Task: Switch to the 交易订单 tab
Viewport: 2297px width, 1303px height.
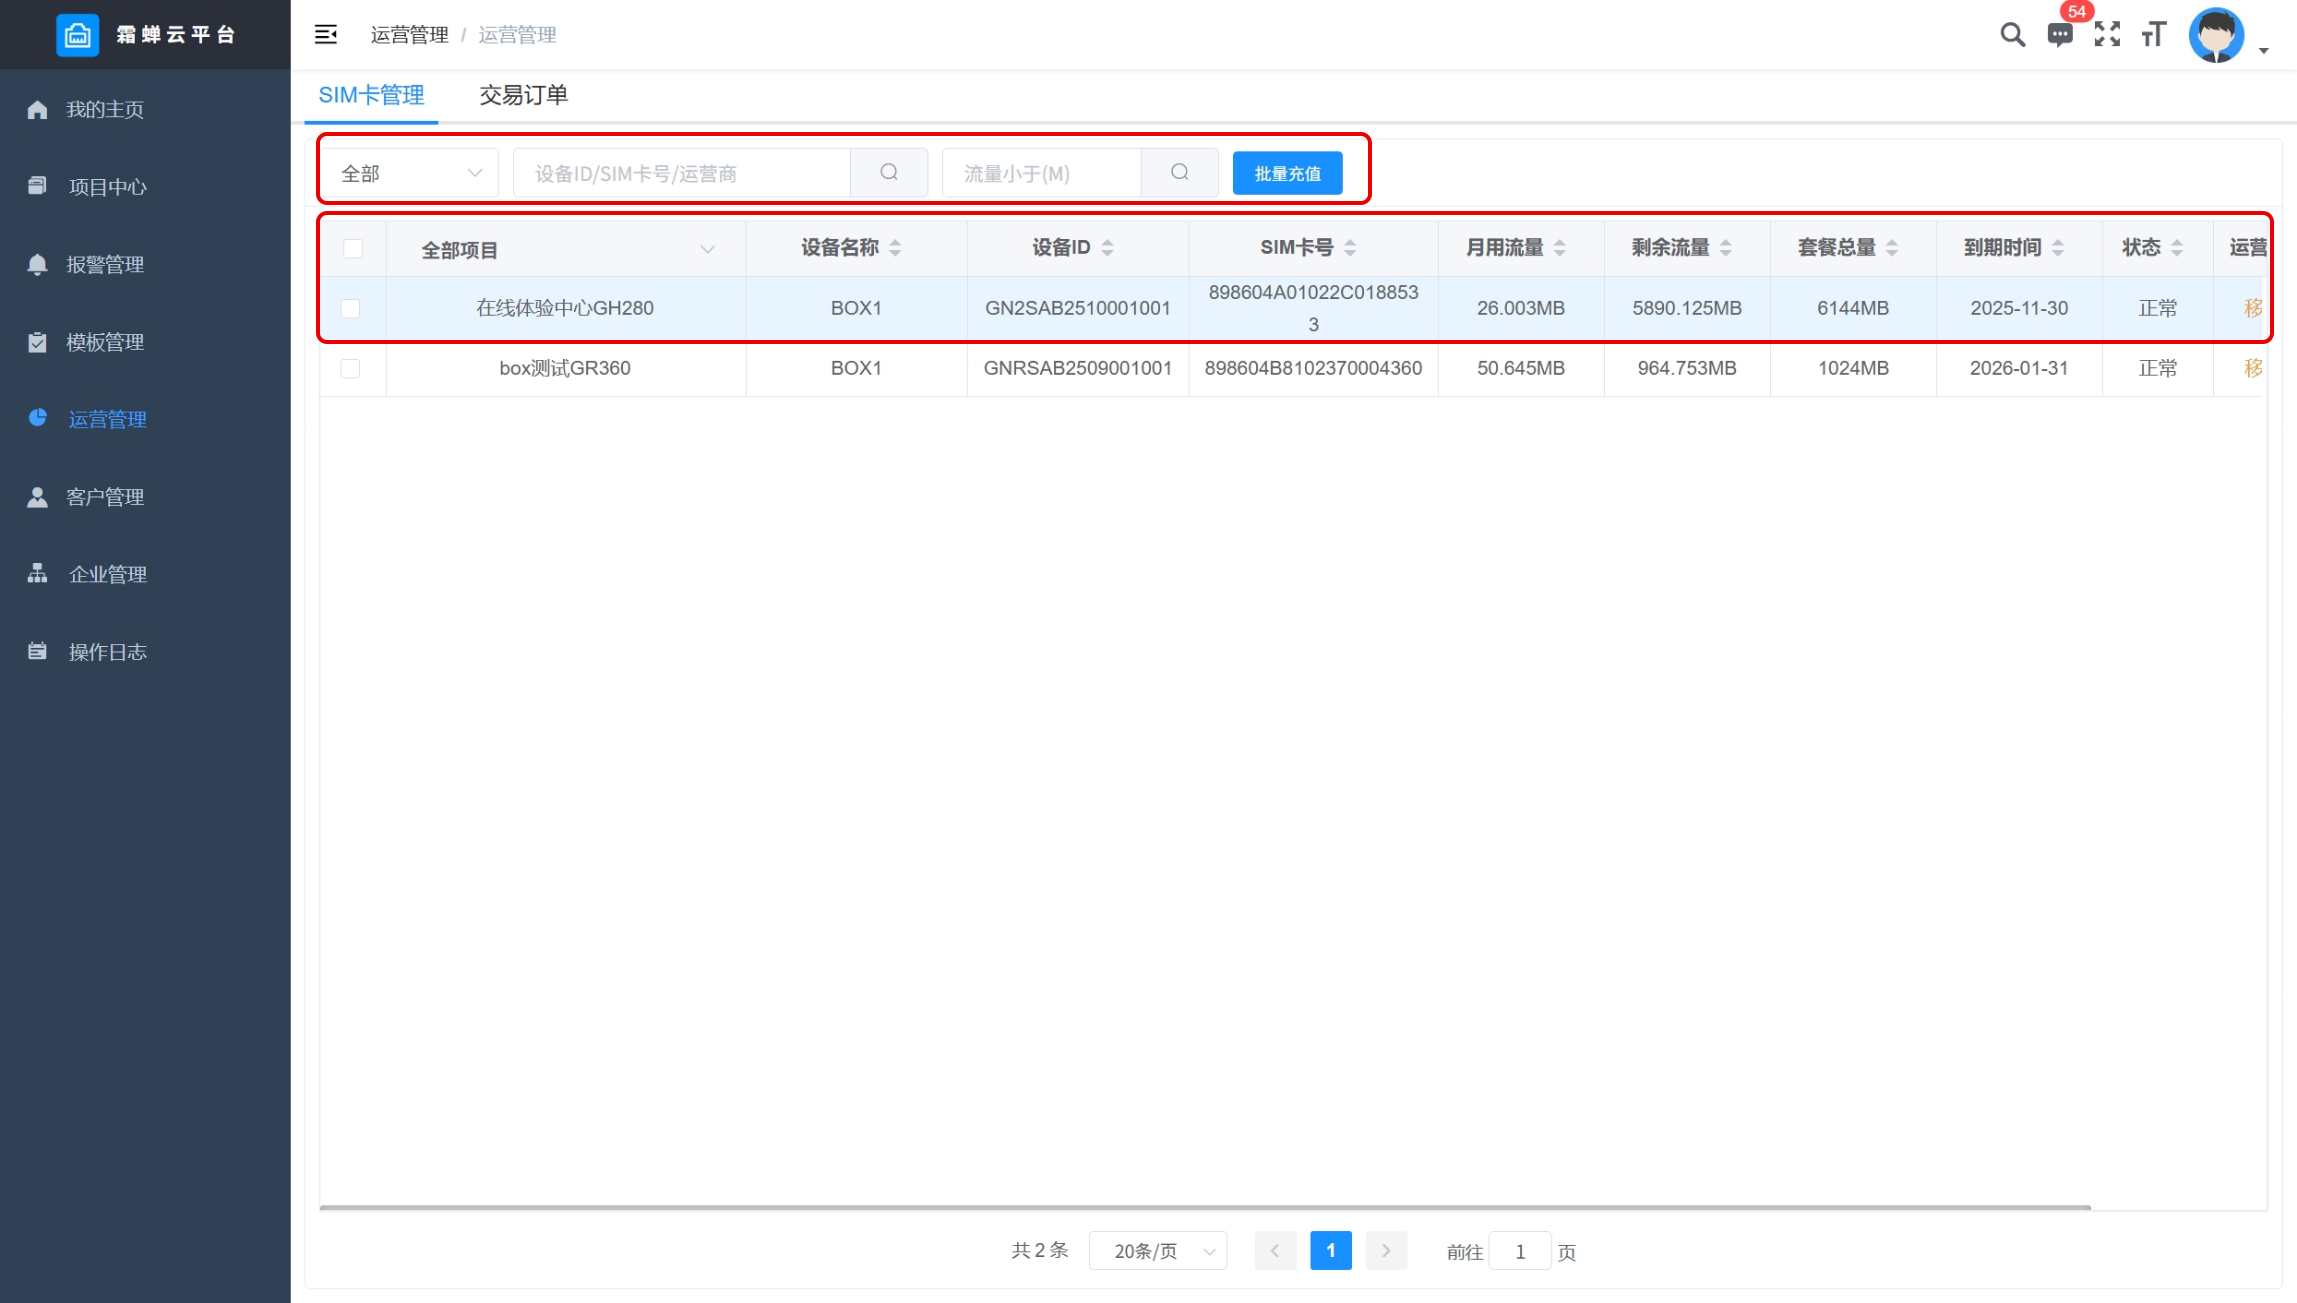Action: (523, 95)
